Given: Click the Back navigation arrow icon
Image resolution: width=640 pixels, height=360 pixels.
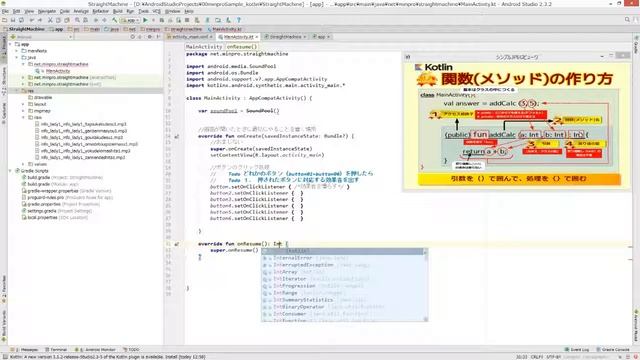Looking at the screenshot, I should 96,20.
